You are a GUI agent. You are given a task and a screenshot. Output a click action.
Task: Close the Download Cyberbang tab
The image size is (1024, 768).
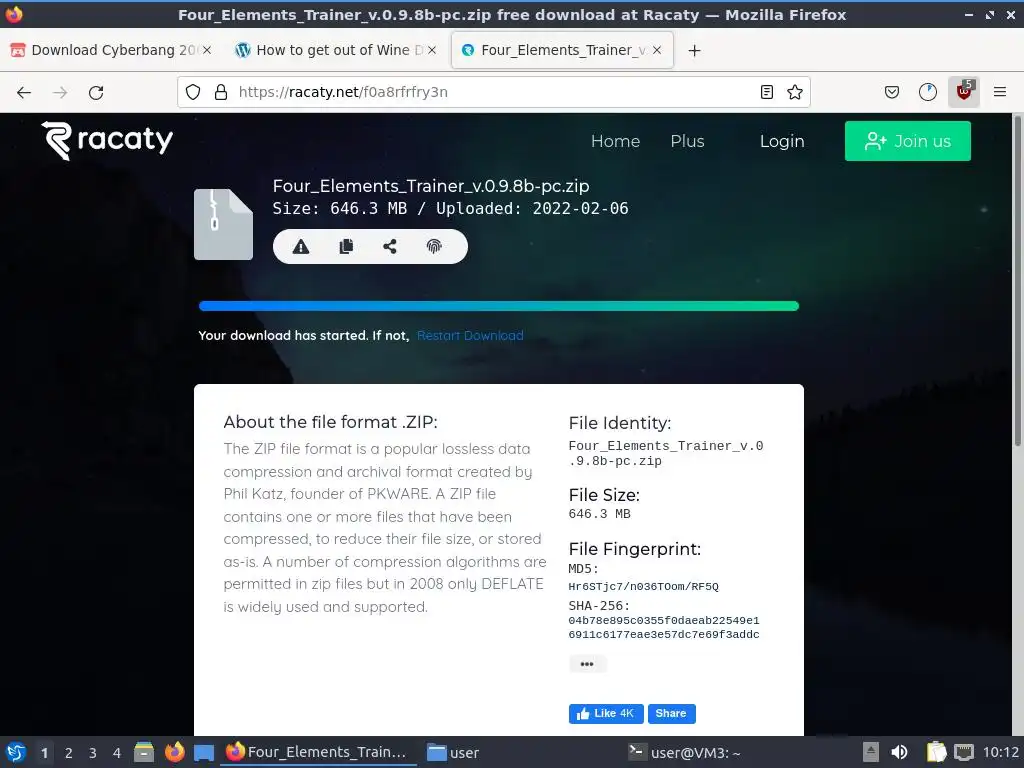(206, 50)
